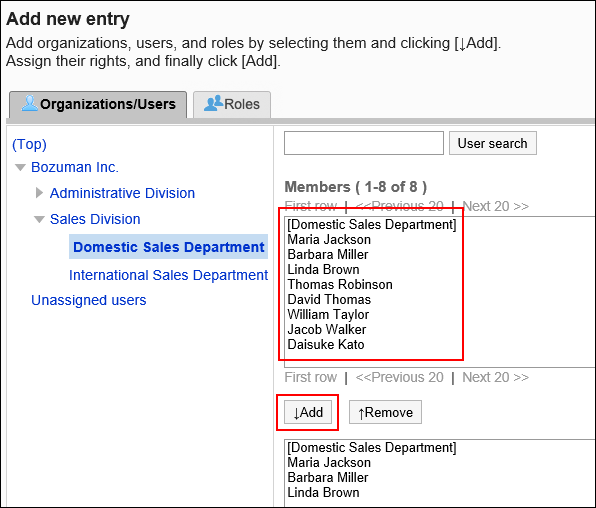Screen dimensions: 596x508
Task: Select David Thomas in Members list
Action: tap(329, 299)
